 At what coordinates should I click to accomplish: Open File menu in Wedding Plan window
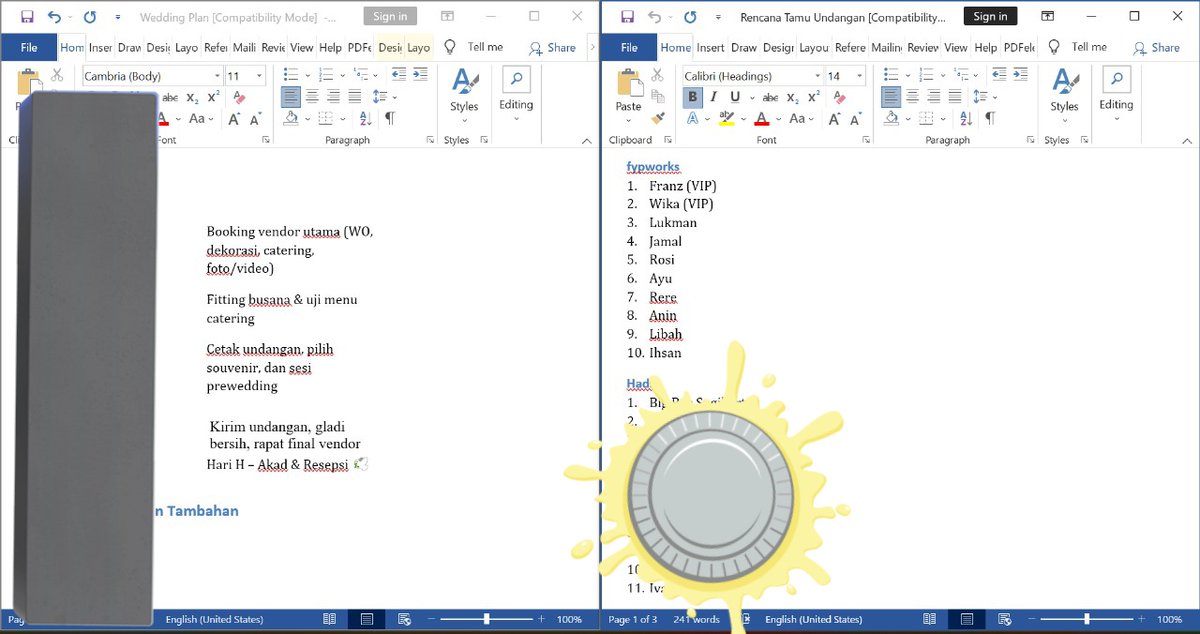point(29,47)
